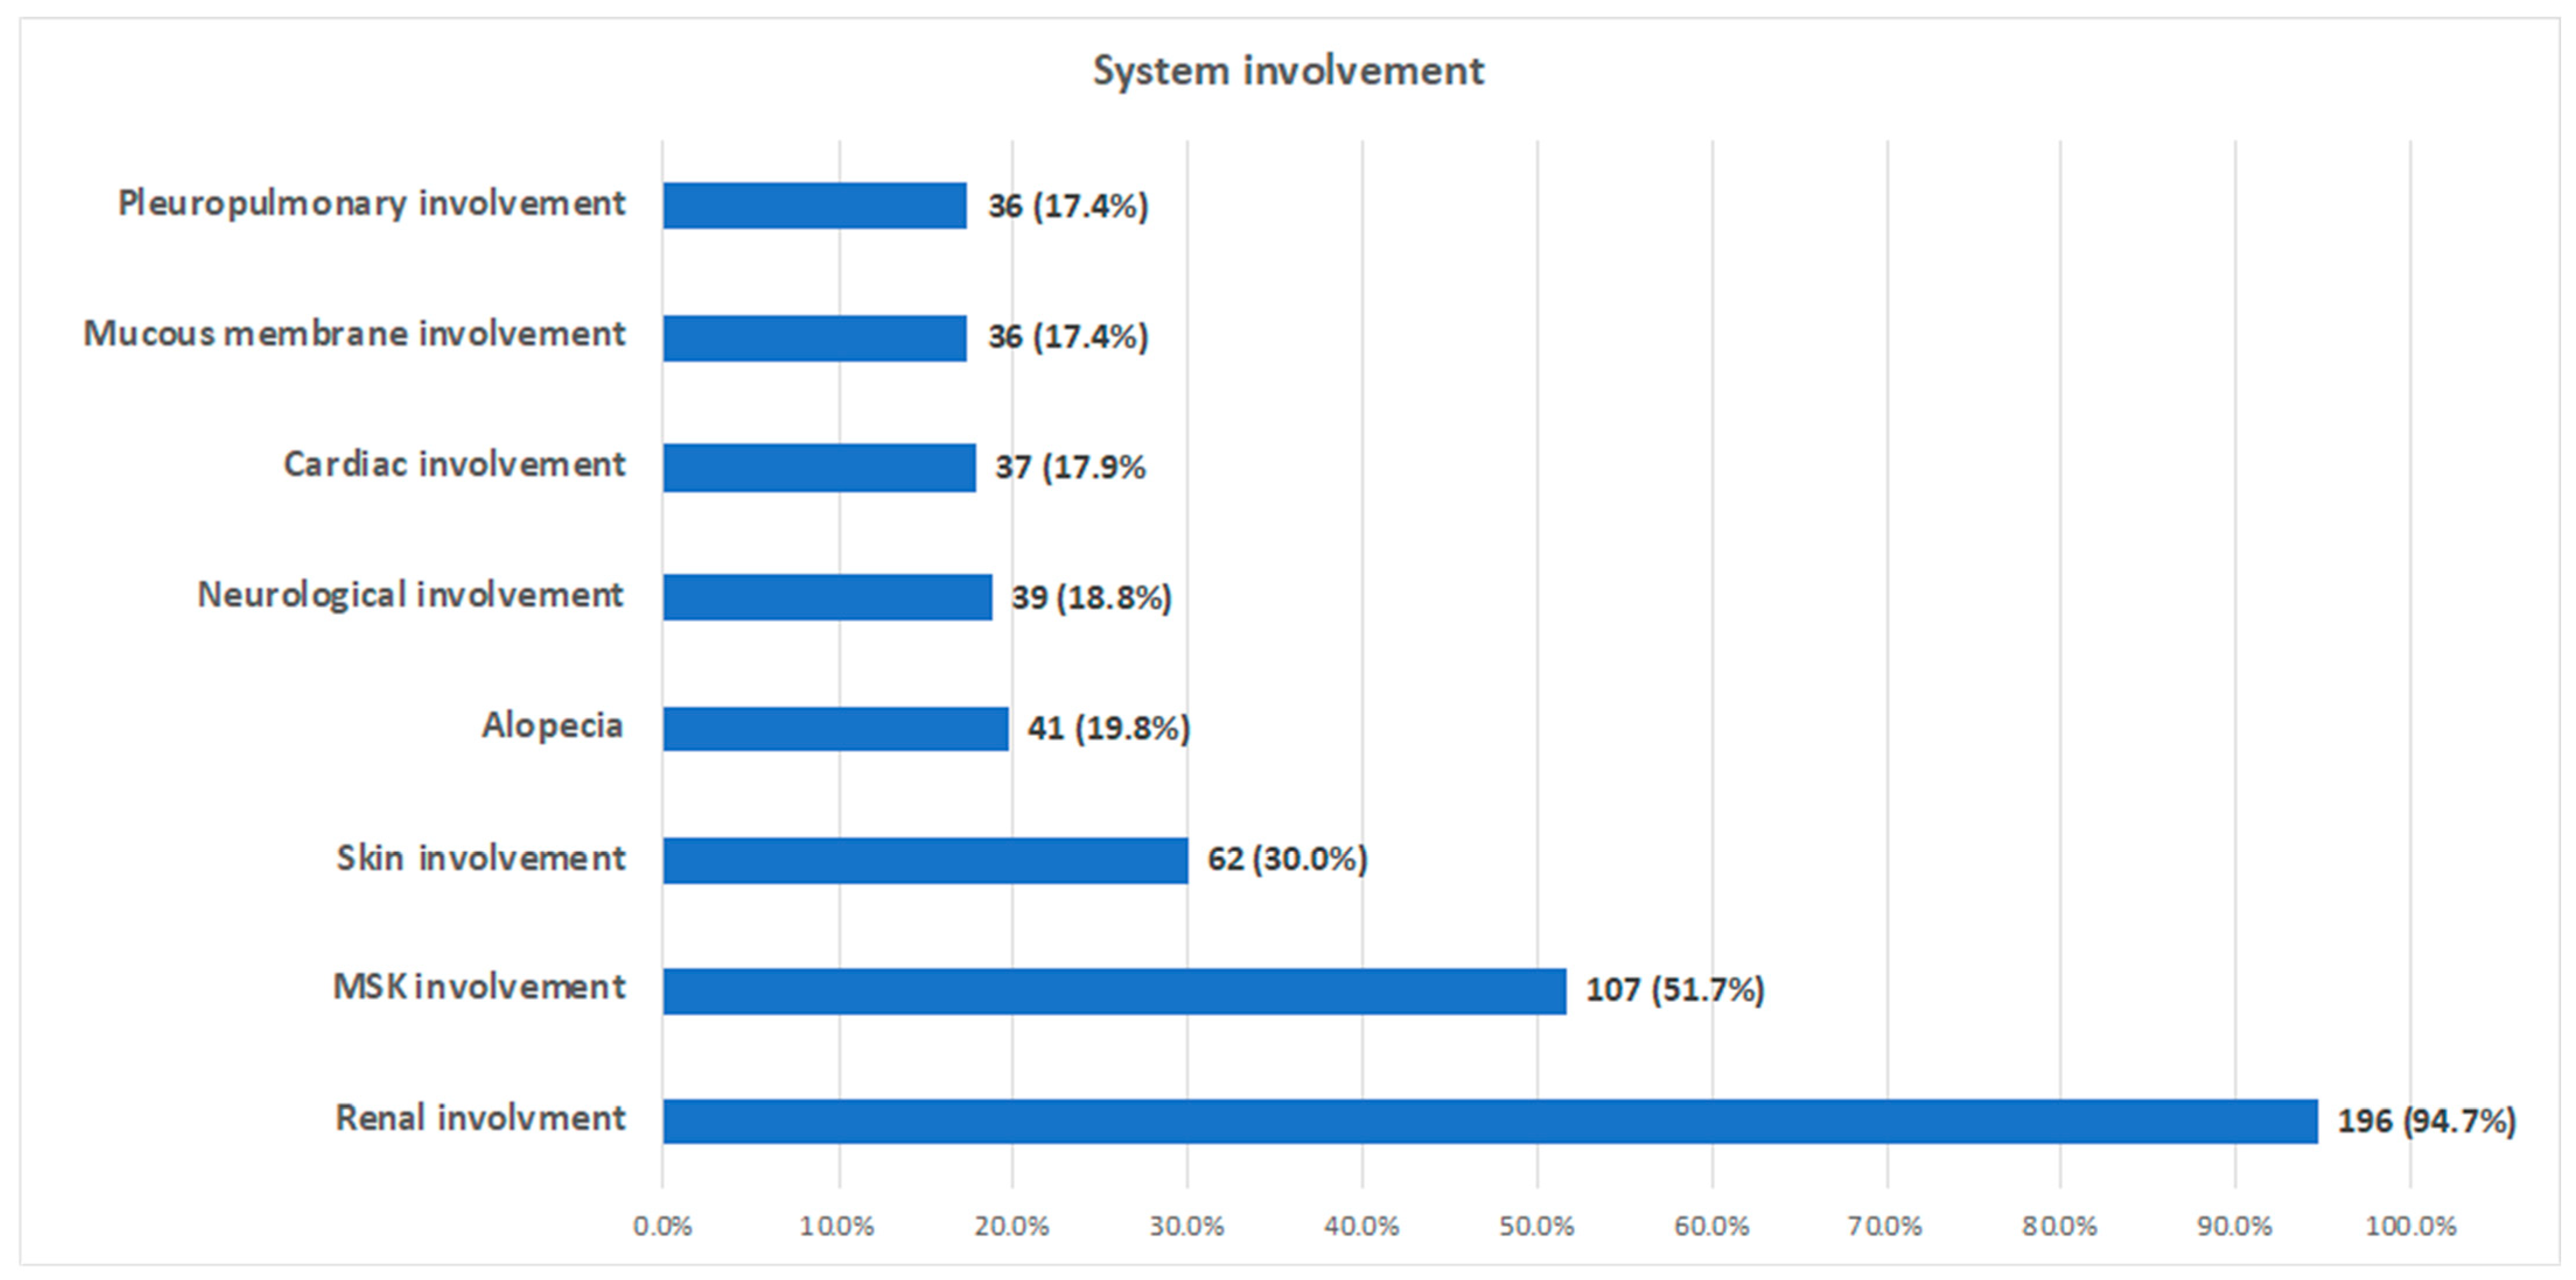The height and width of the screenshot is (1280, 2576).
Task: Click the Skin involvement bar
Action: pyautogui.click(x=924, y=860)
